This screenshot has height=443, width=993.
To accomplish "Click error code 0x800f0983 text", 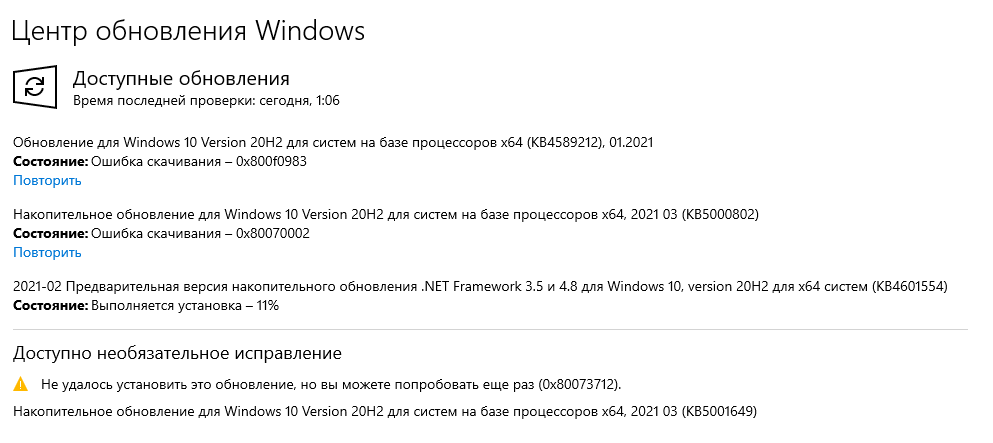I will [271, 162].
